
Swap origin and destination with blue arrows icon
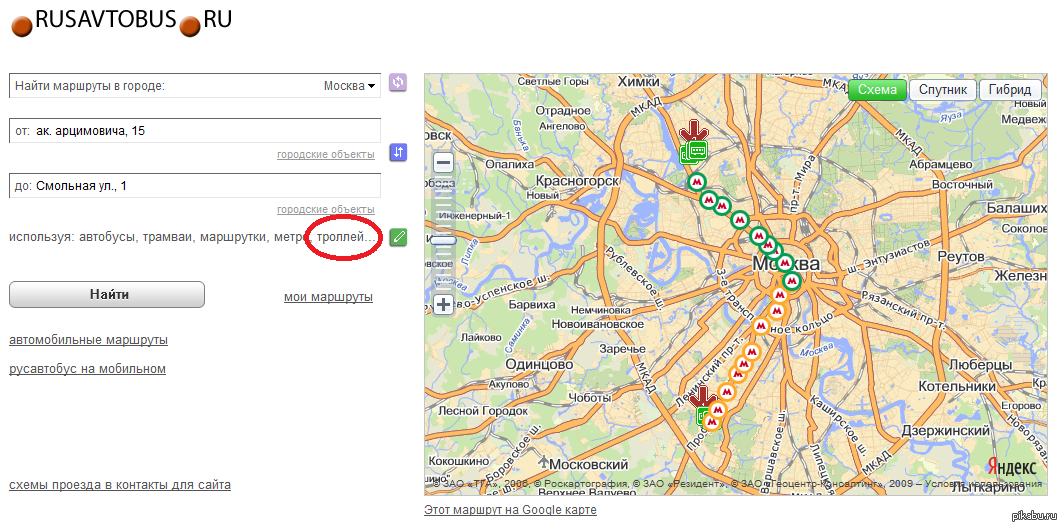pyautogui.click(x=398, y=153)
